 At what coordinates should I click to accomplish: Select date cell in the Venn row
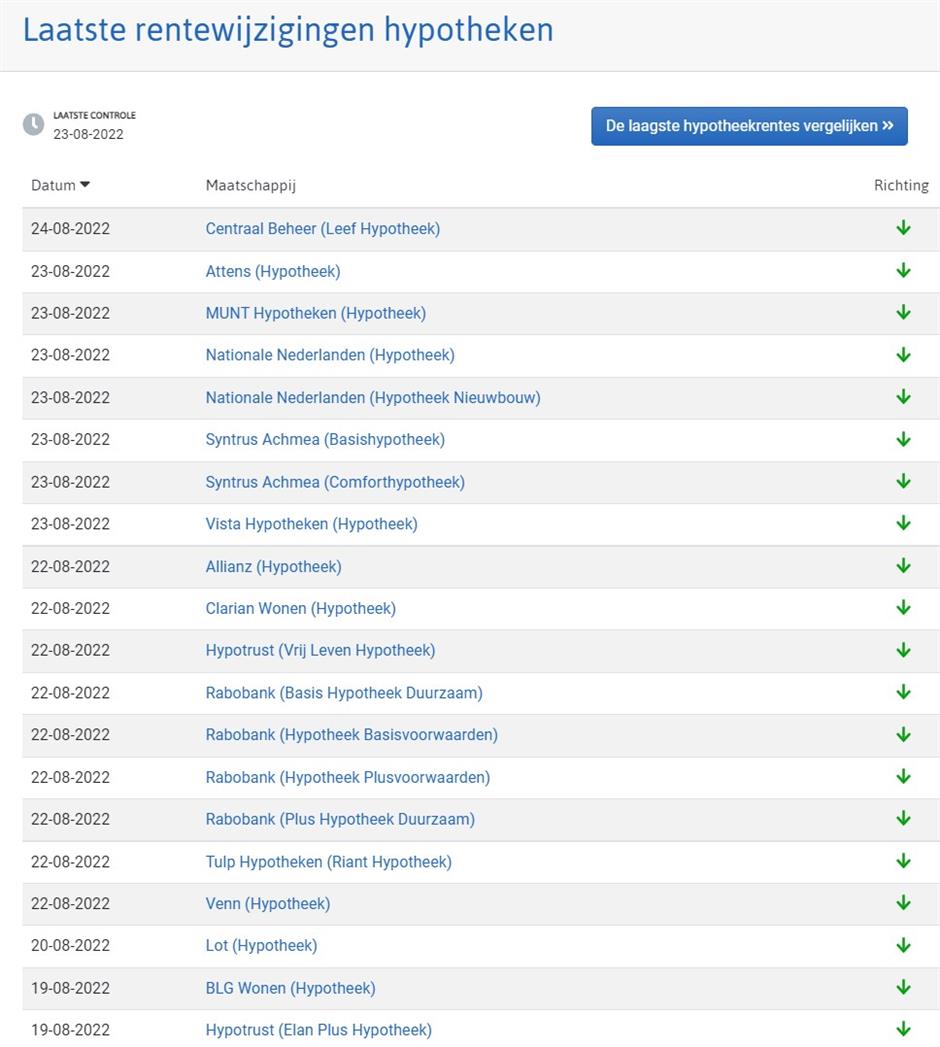click(x=70, y=903)
